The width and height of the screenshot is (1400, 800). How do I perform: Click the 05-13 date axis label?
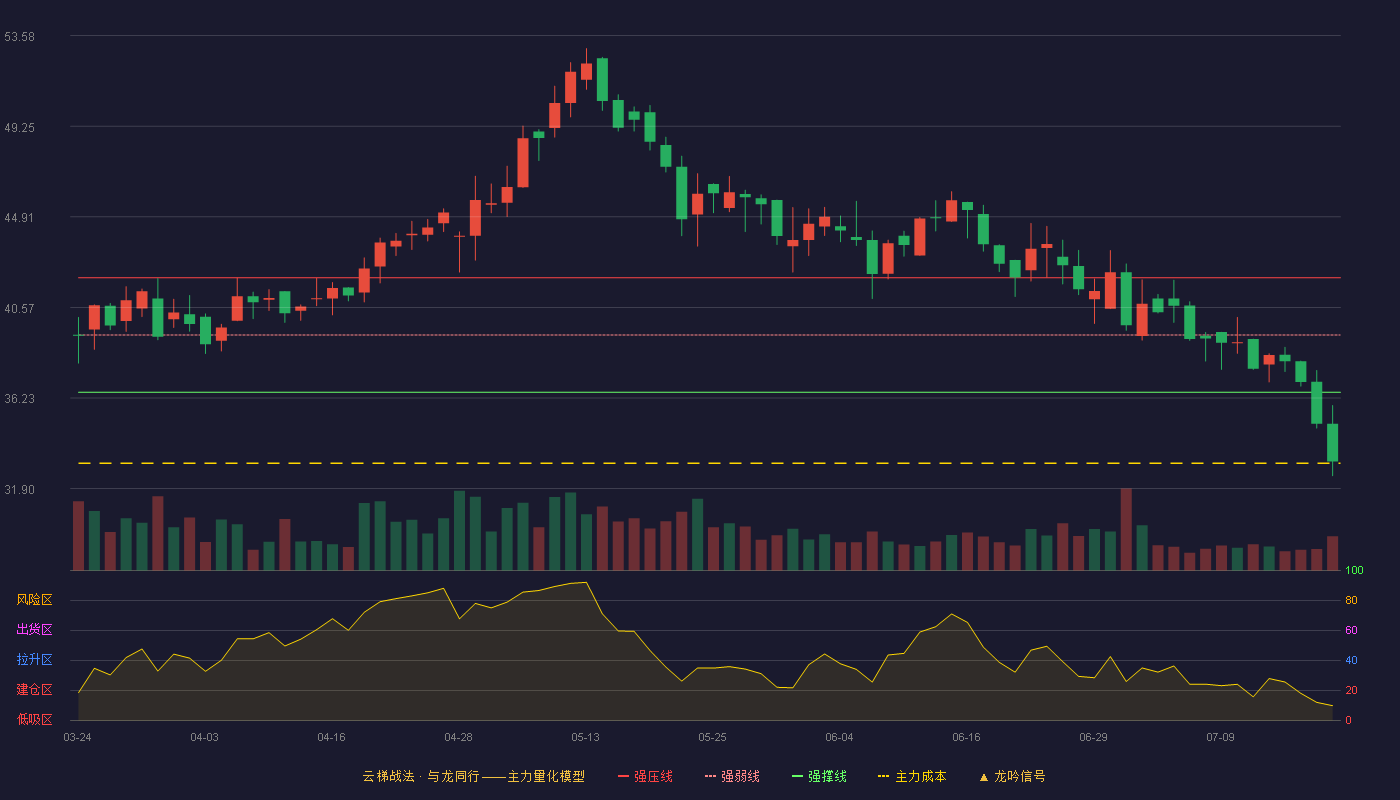click(x=585, y=737)
